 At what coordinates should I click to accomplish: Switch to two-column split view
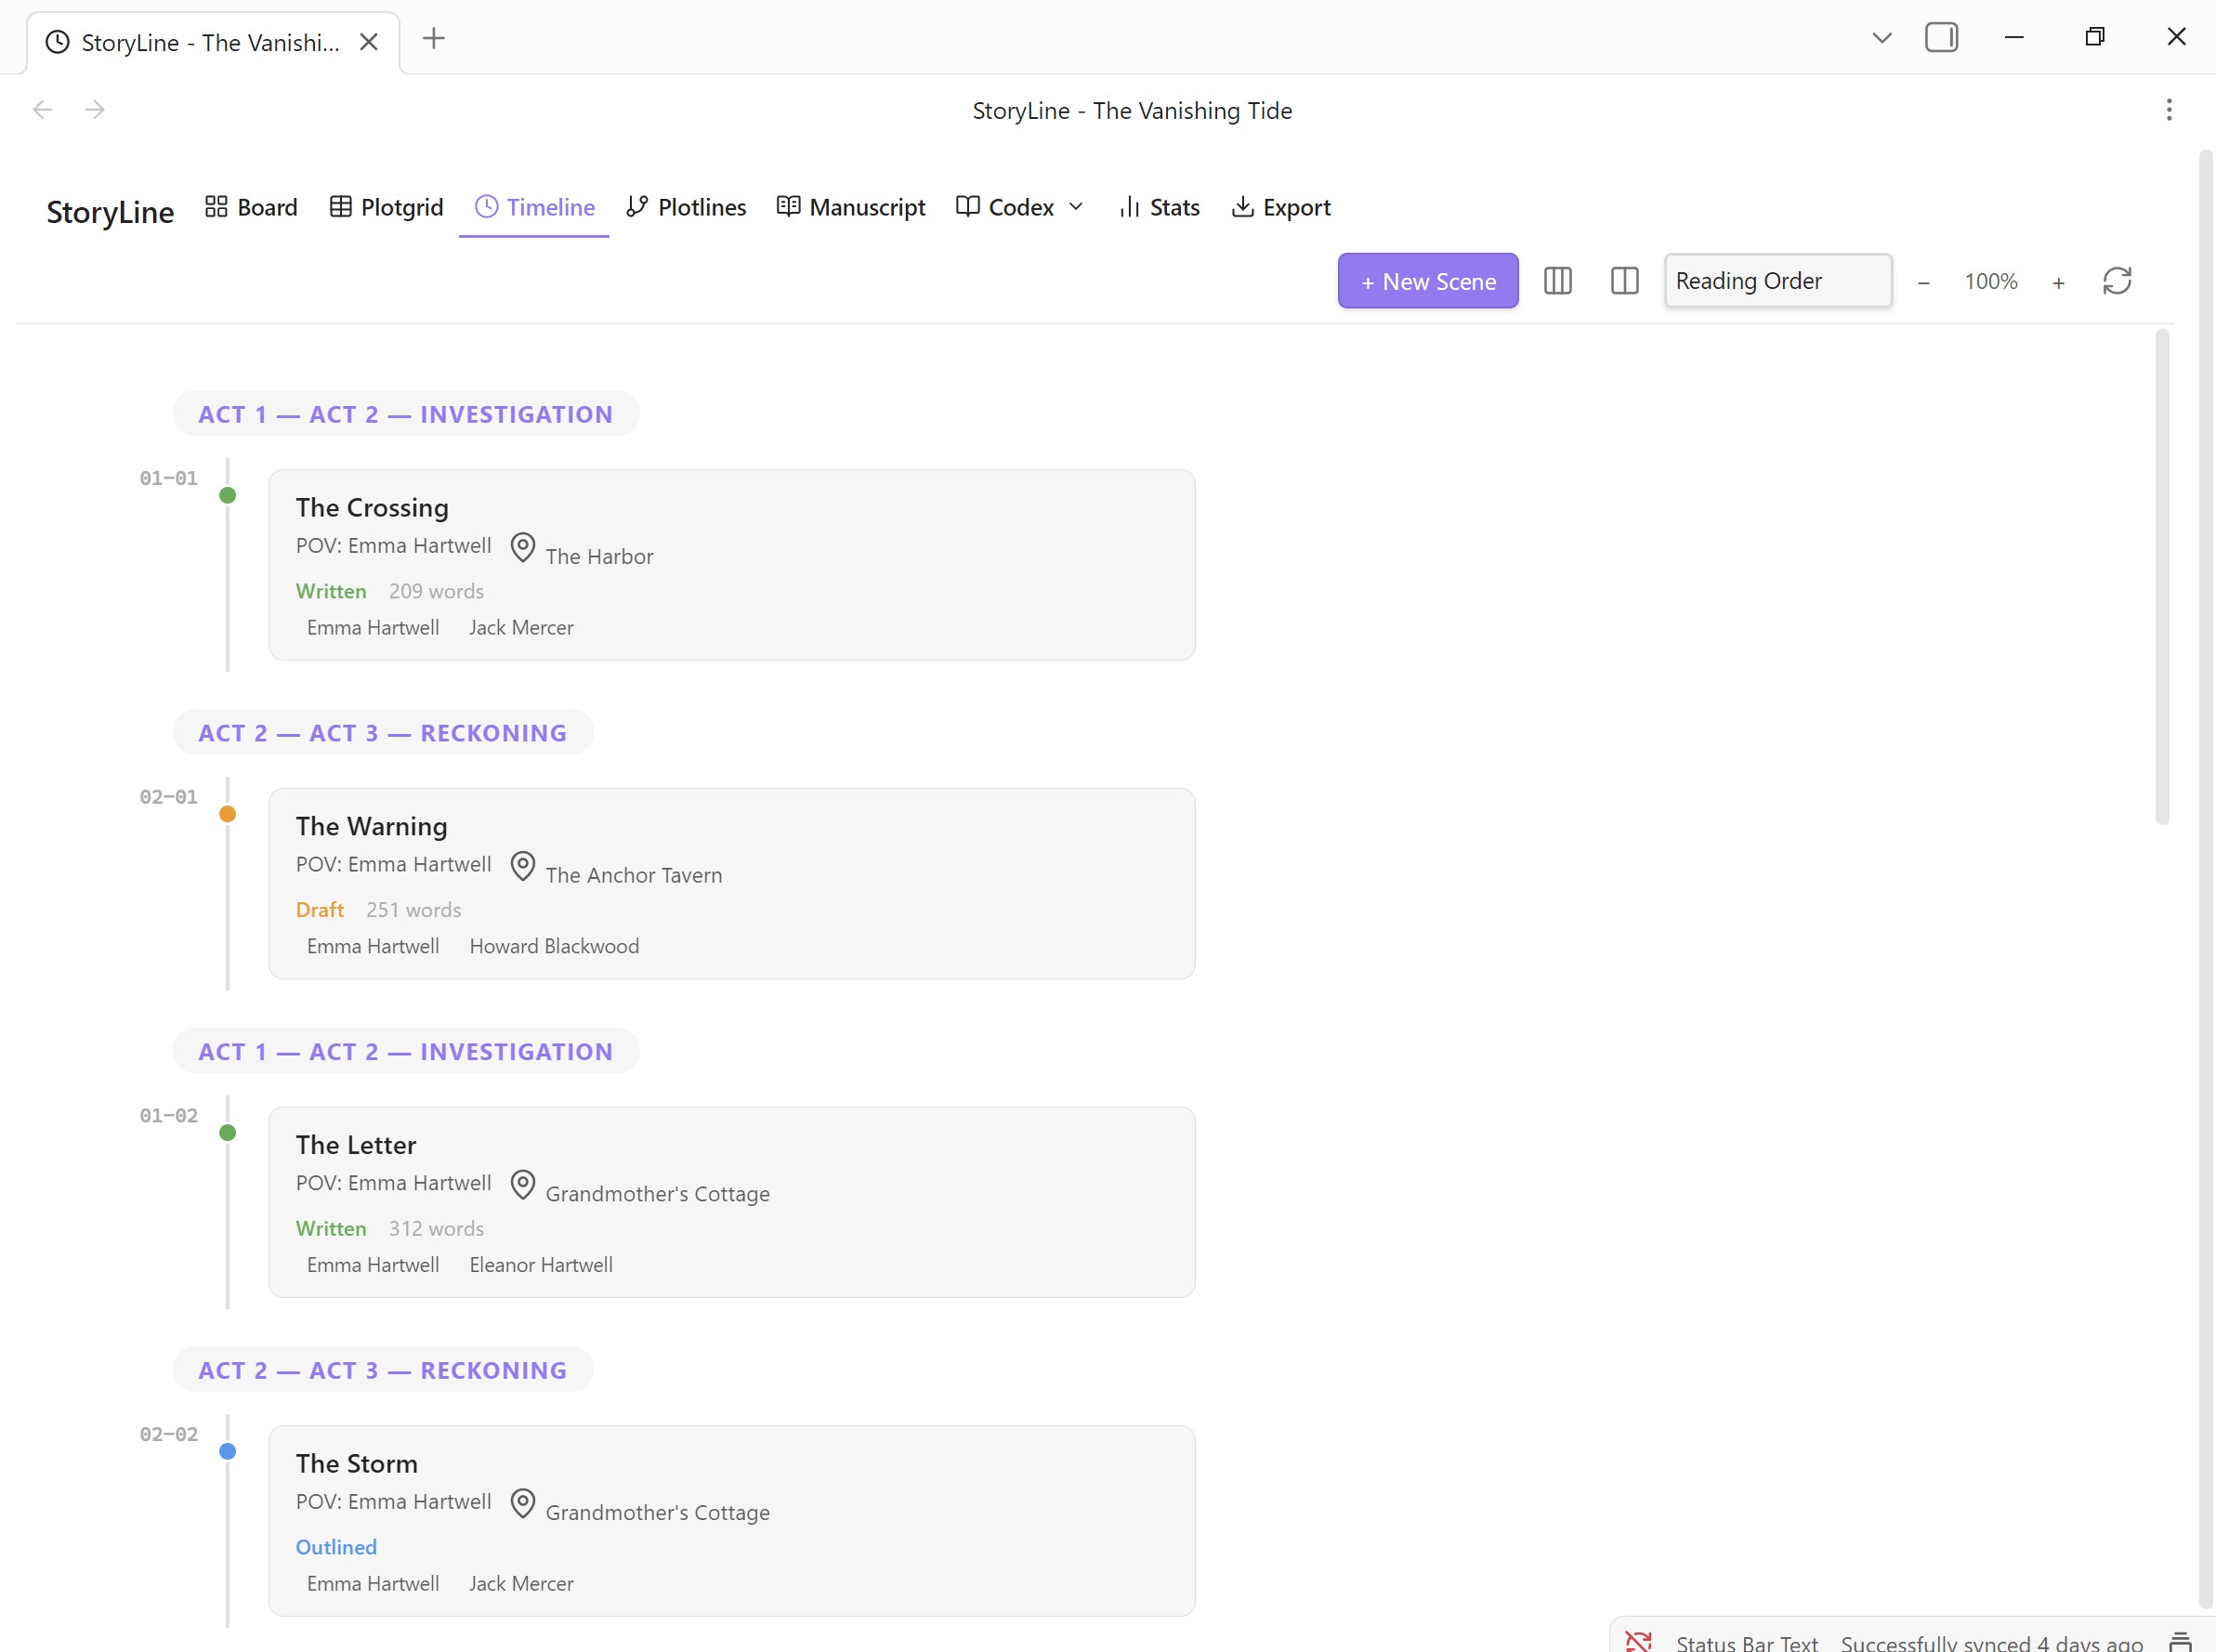coord(1624,281)
